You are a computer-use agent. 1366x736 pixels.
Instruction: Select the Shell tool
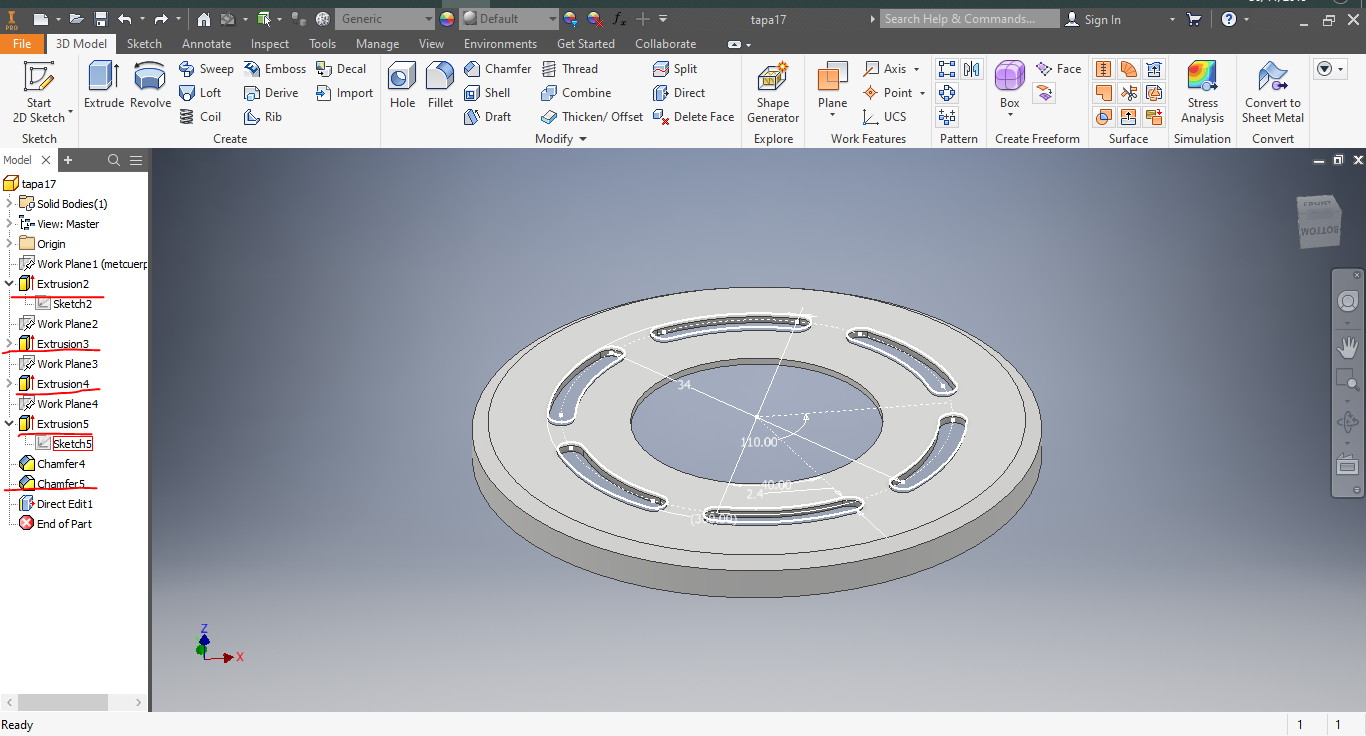click(487, 93)
